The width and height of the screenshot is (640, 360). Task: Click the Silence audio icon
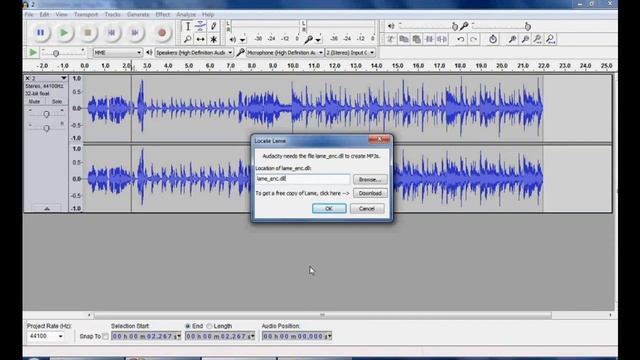[442, 39]
